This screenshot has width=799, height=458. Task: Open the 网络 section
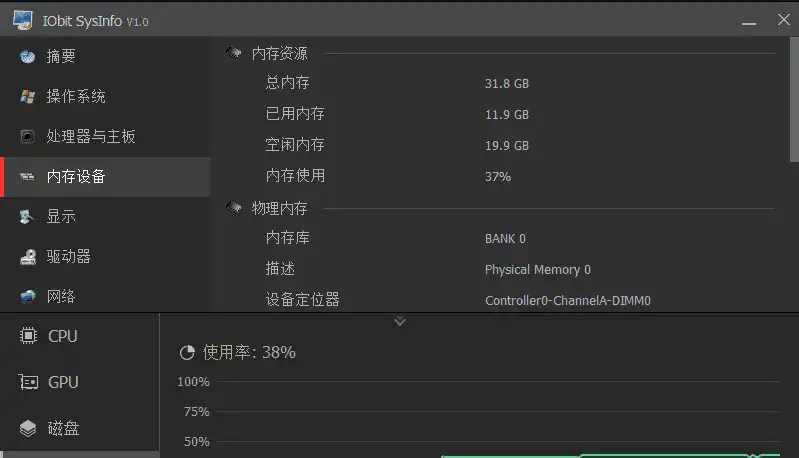105,295
